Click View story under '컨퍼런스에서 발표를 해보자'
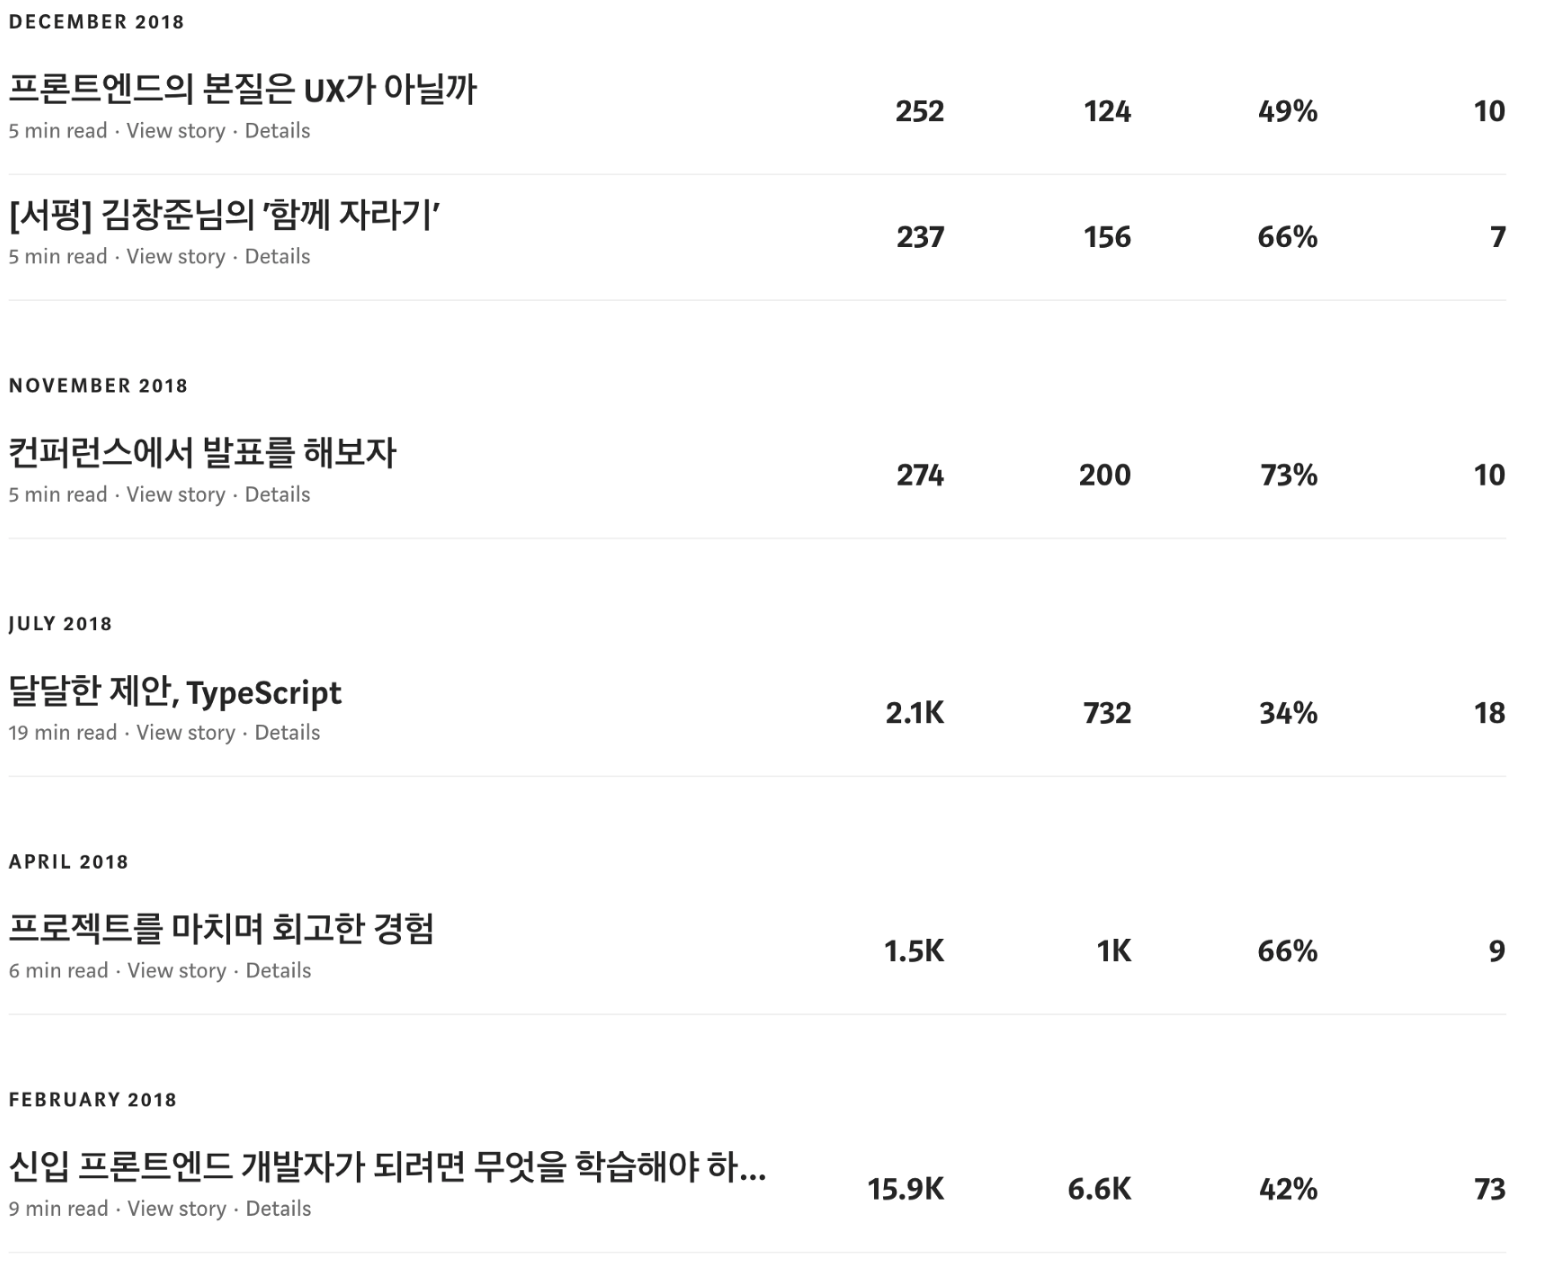This screenshot has height=1262, width=1546. [x=176, y=495]
